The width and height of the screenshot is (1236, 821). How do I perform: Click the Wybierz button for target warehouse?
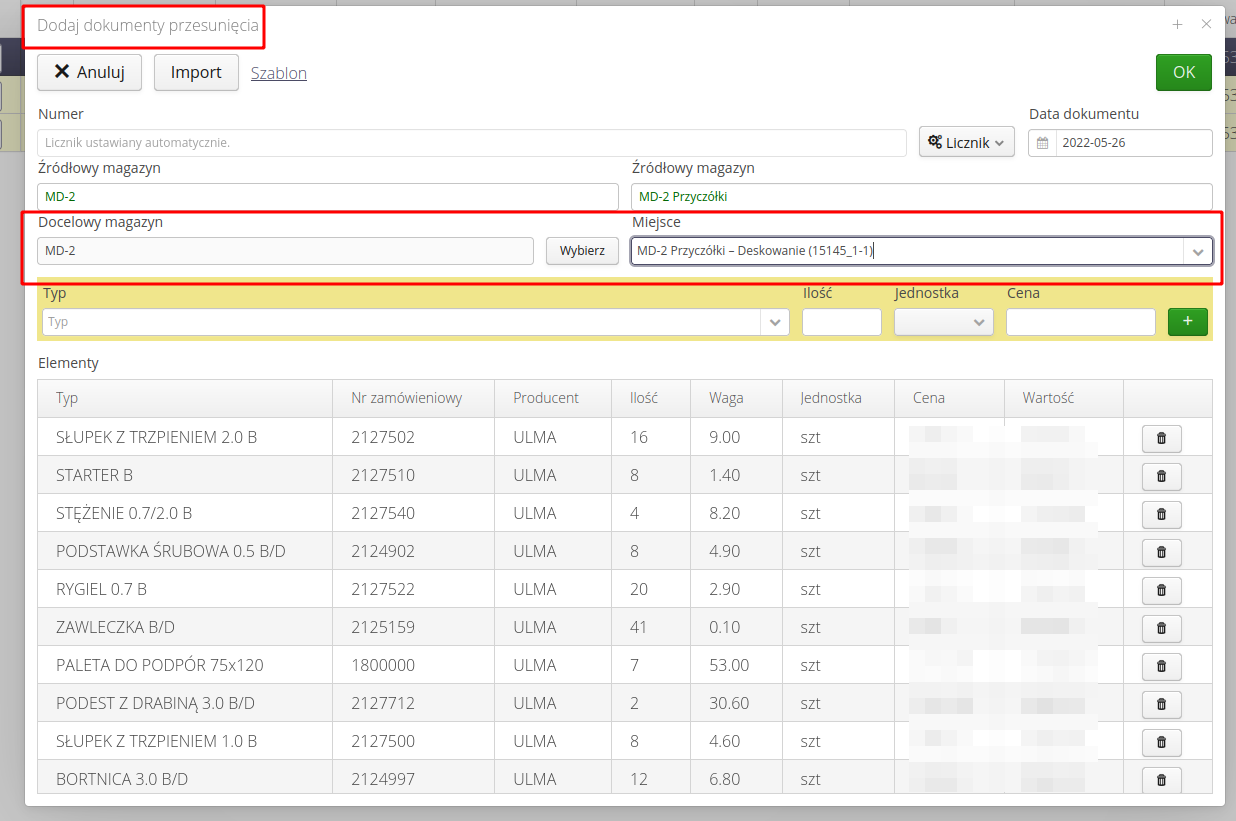(582, 251)
